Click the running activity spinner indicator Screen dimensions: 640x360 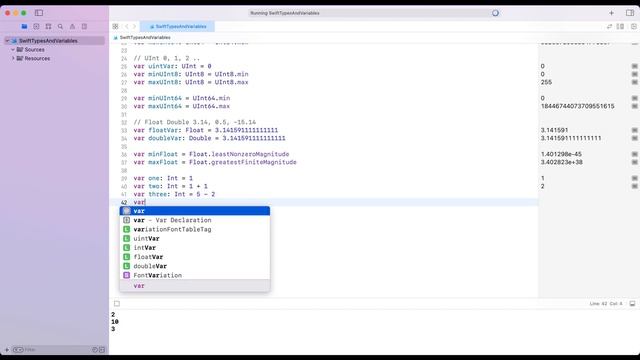pos(495,13)
